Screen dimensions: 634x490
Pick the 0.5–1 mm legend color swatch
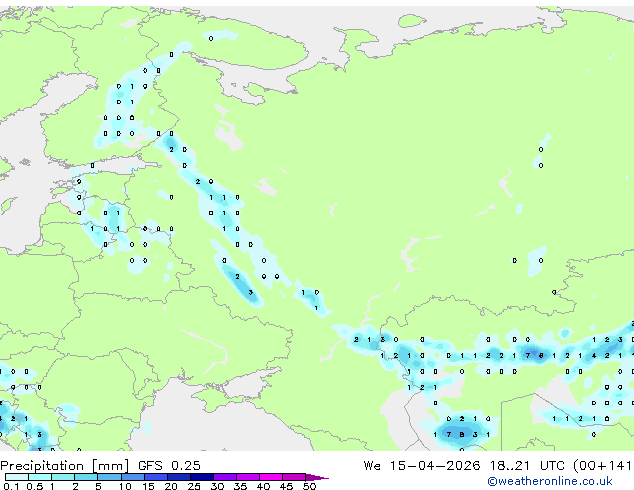[40, 477]
